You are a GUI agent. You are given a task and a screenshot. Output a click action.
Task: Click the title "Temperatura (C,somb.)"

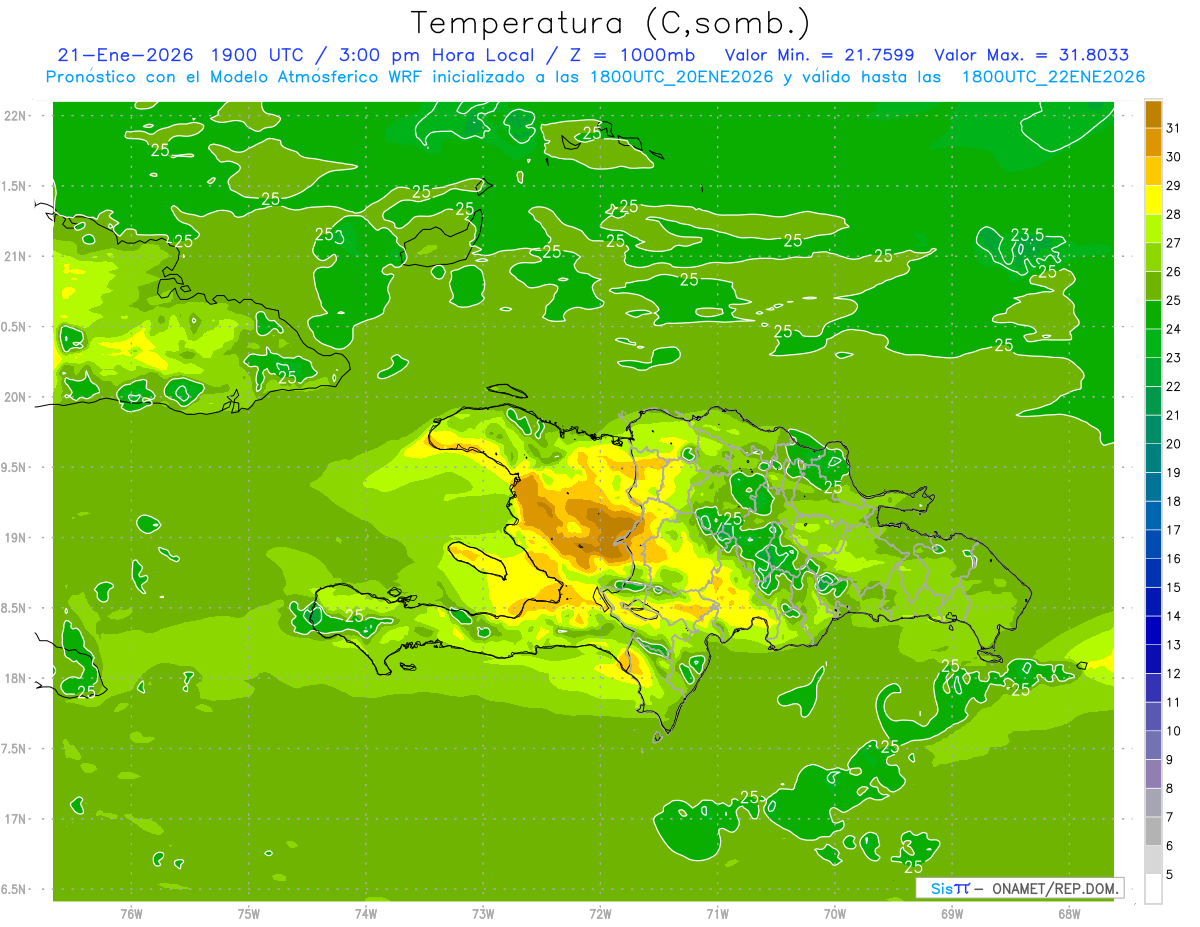click(610, 22)
